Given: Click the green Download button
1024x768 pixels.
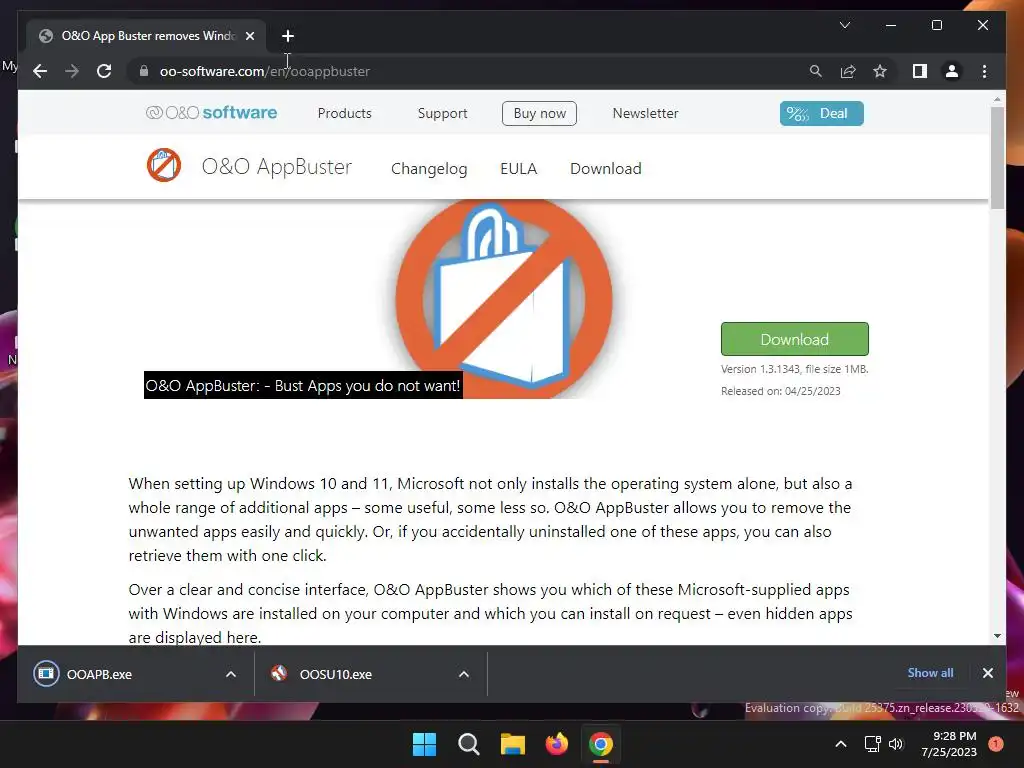Looking at the screenshot, I should (794, 339).
